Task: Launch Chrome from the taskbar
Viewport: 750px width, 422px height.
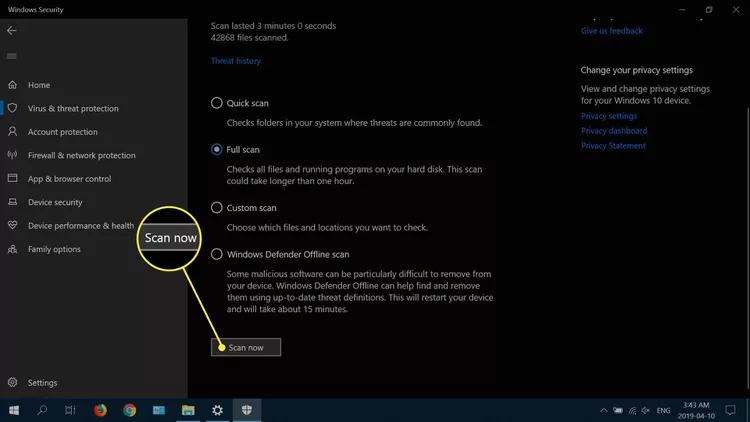Action: point(130,410)
